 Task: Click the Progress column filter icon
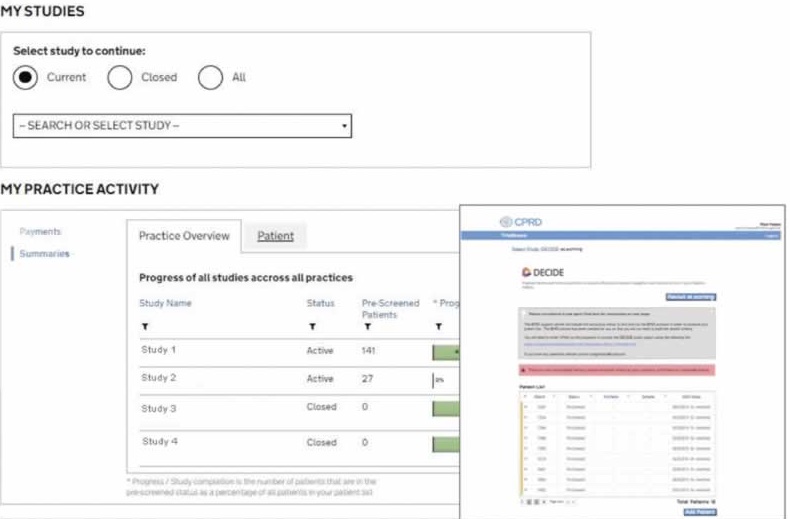coord(437,327)
